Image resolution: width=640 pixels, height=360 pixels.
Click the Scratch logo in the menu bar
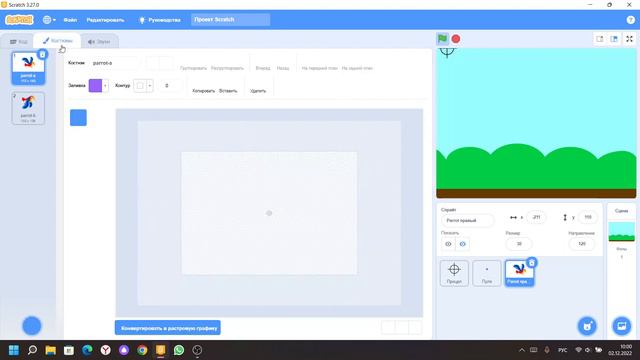coord(19,19)
